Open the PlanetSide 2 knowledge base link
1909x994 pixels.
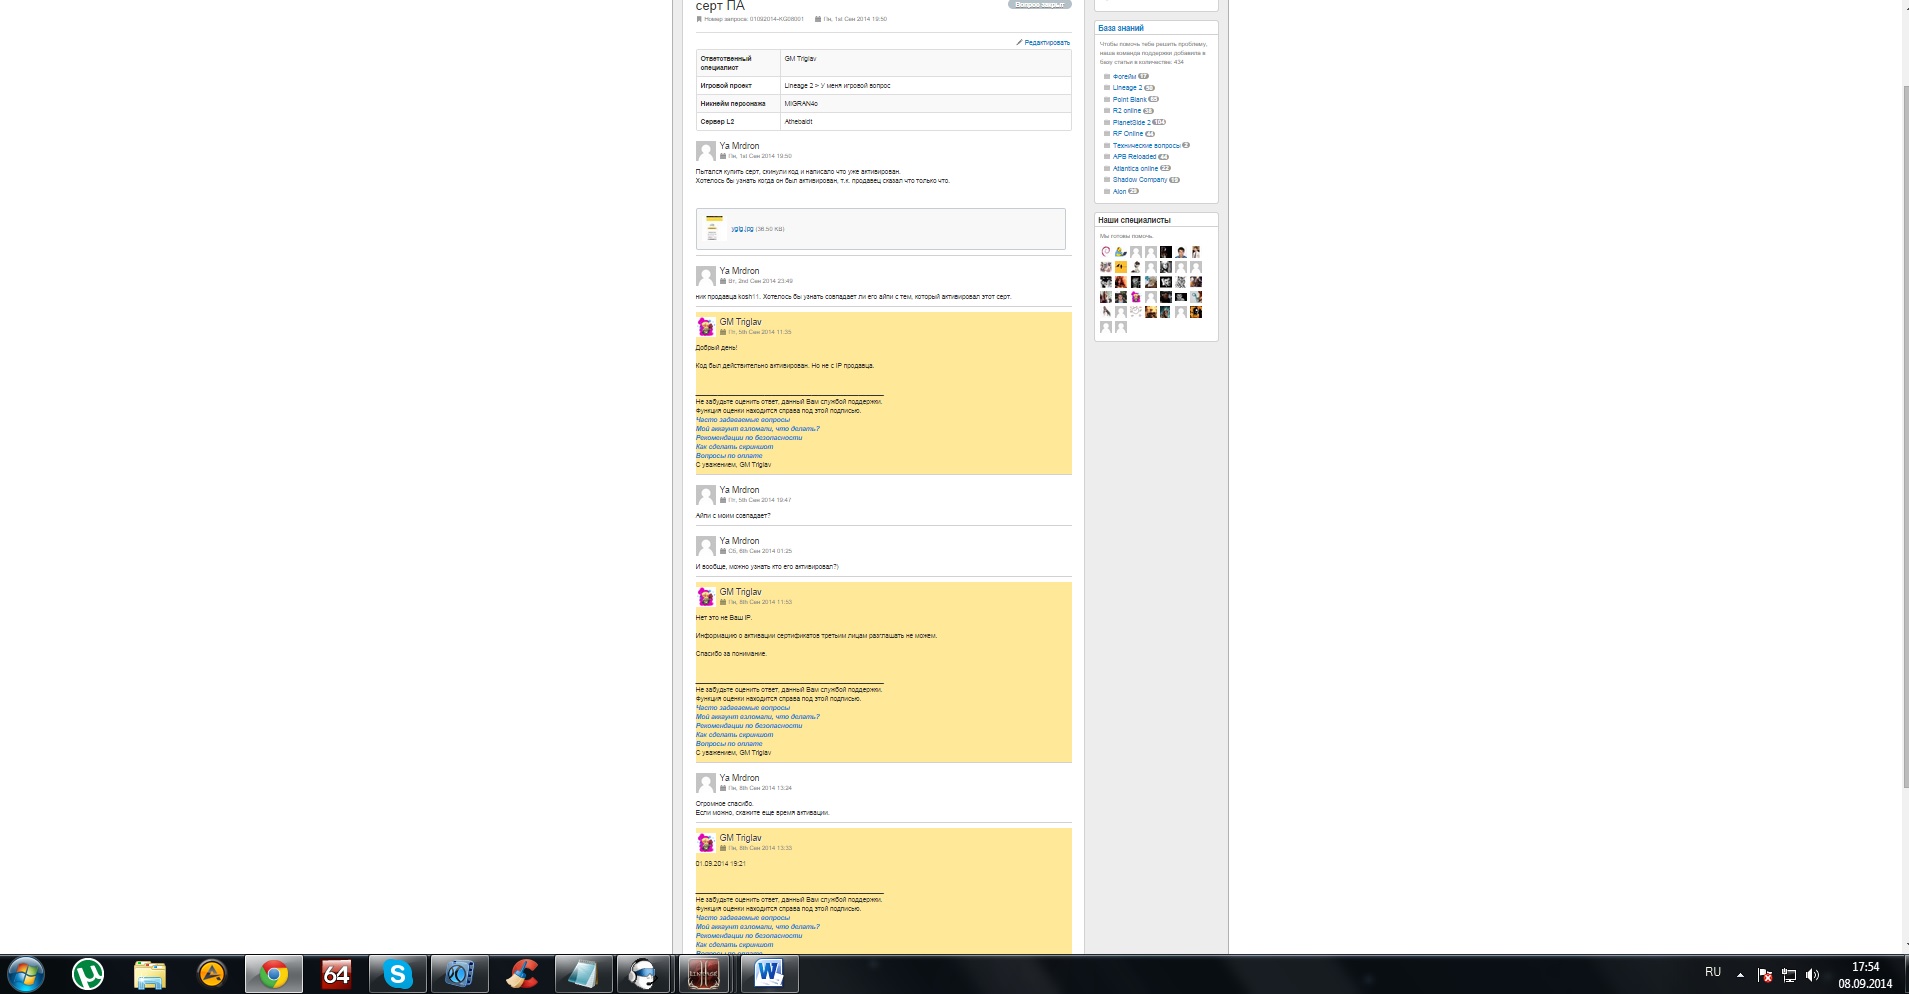pos(1132,122)
